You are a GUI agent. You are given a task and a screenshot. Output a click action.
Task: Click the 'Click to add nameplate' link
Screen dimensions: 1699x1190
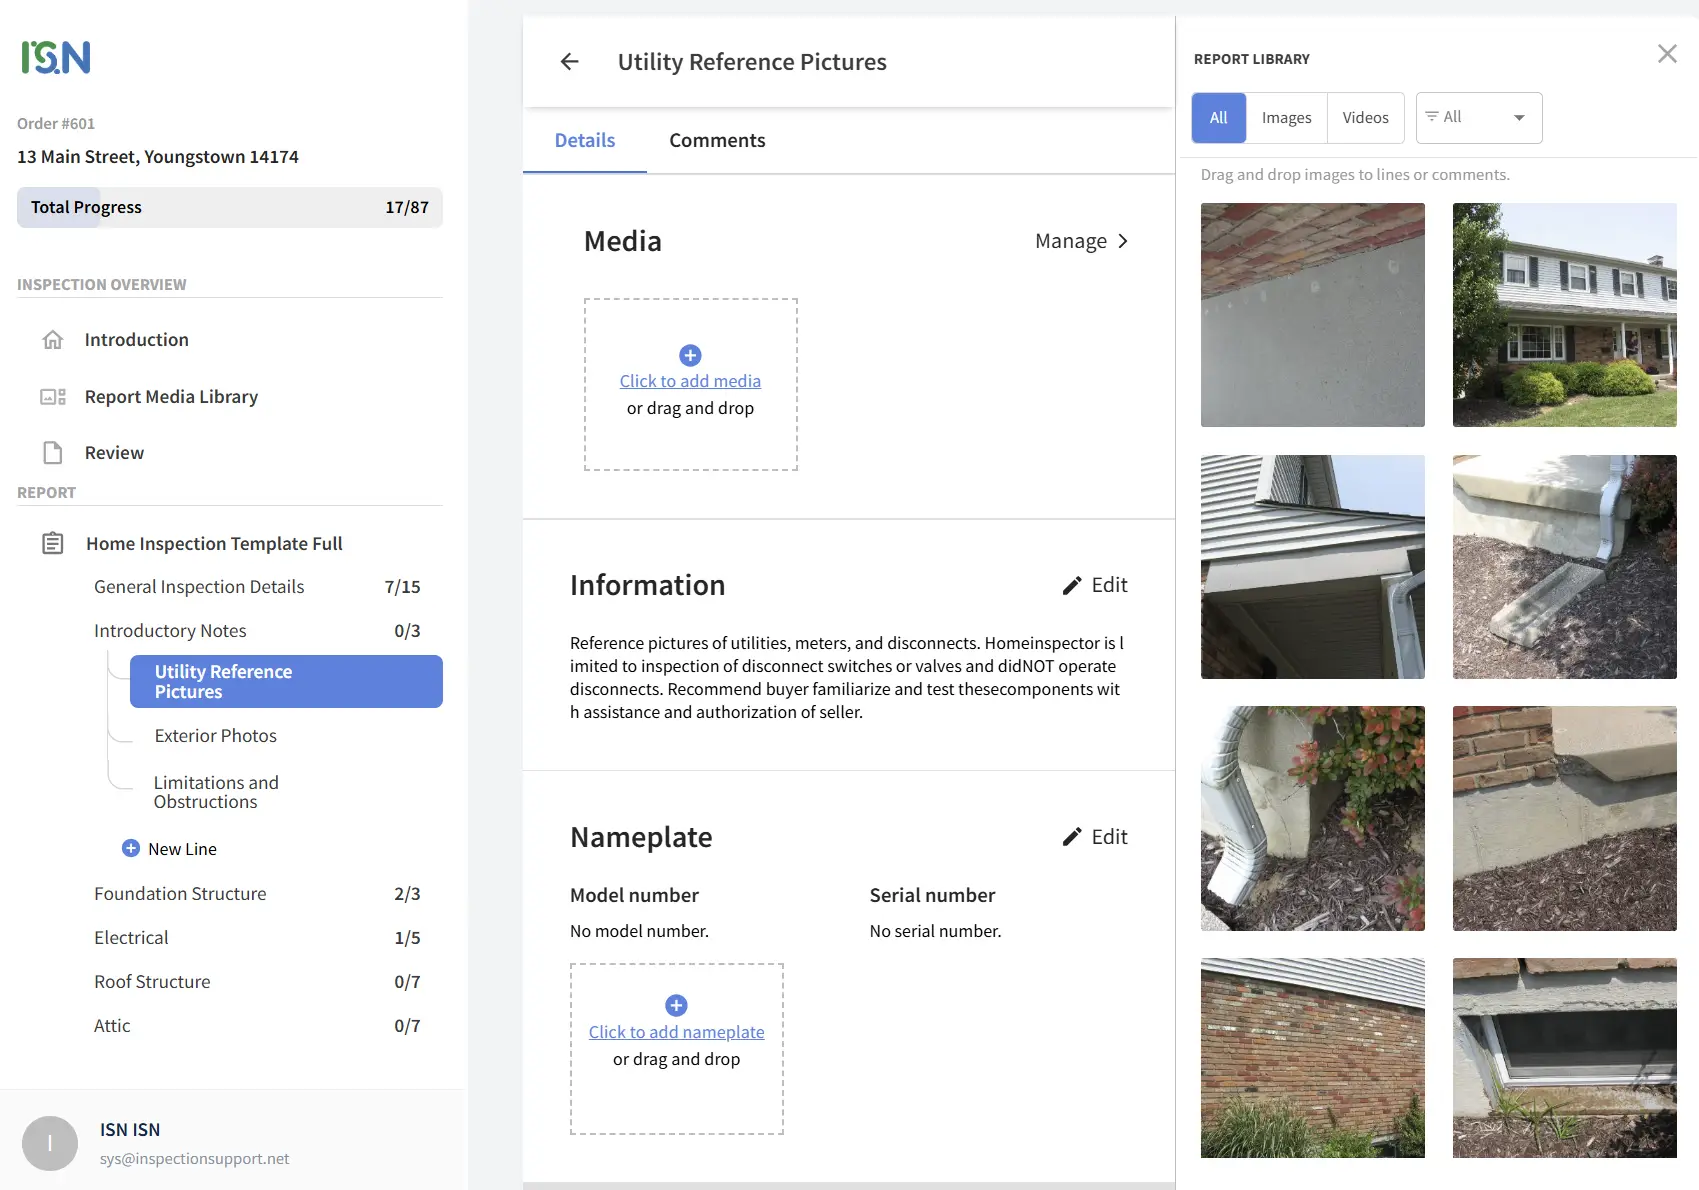point(676,1032)
